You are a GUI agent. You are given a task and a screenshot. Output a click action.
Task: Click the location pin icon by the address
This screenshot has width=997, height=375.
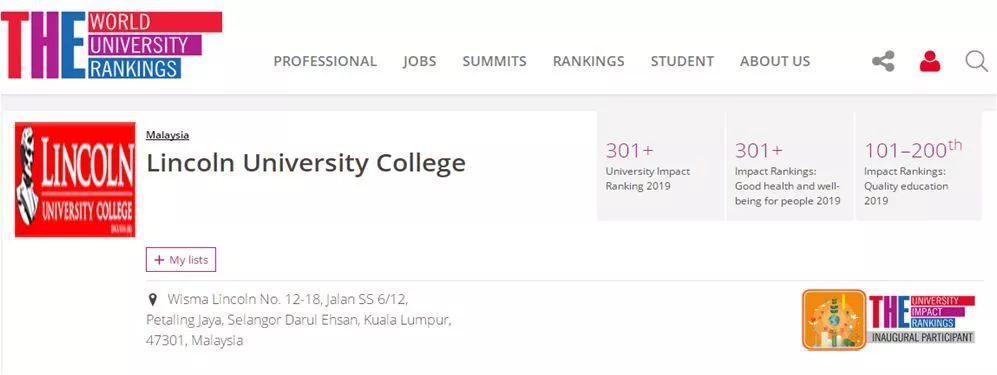152,299
